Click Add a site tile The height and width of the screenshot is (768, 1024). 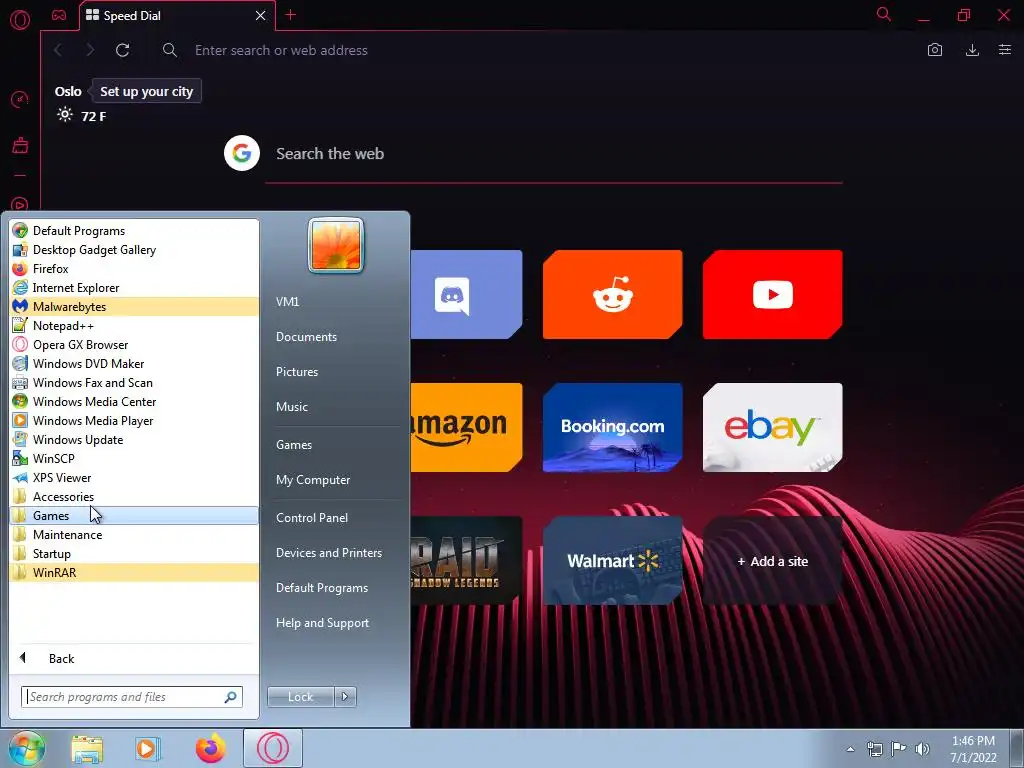tap(773, 560)
